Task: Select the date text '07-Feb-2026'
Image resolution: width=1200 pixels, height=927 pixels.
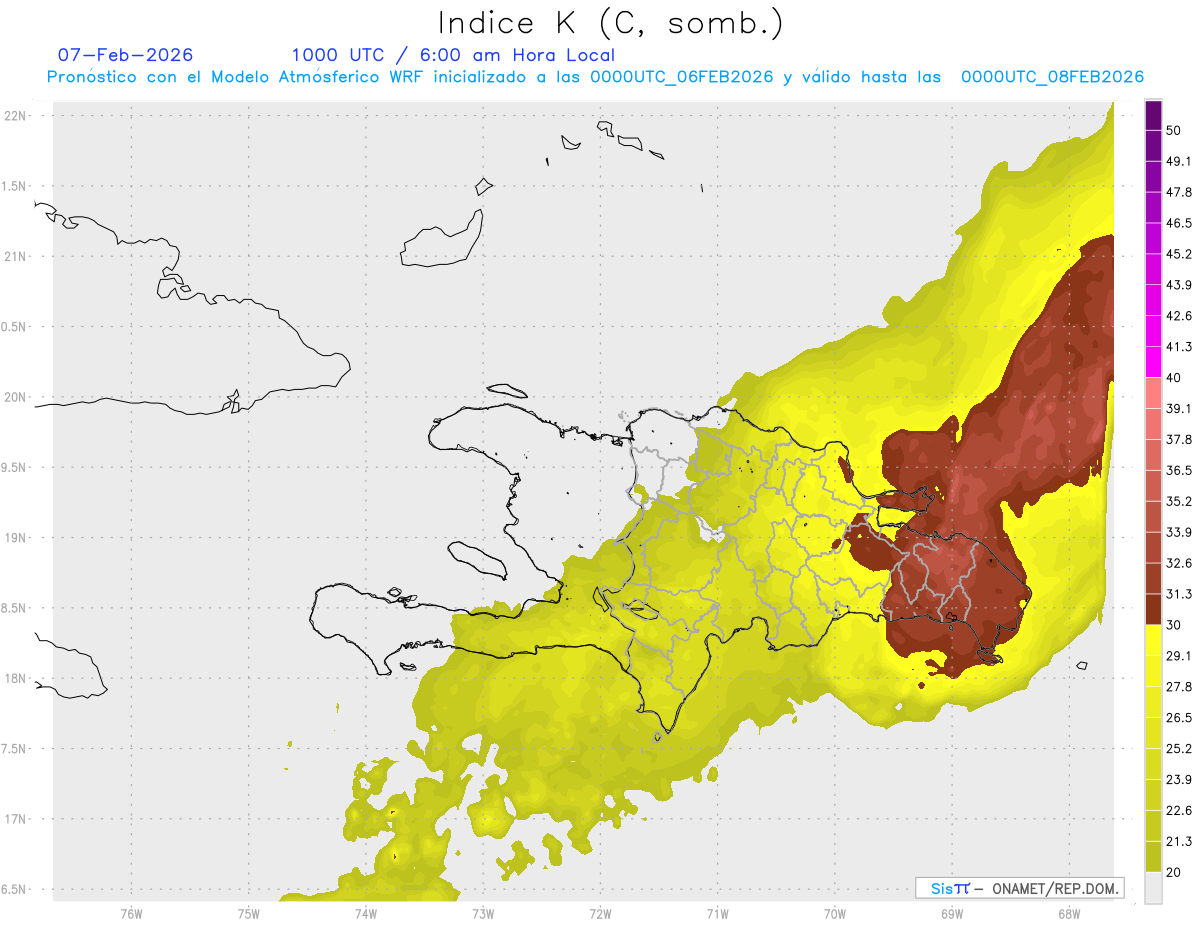Action: click(x=125, y=55)
